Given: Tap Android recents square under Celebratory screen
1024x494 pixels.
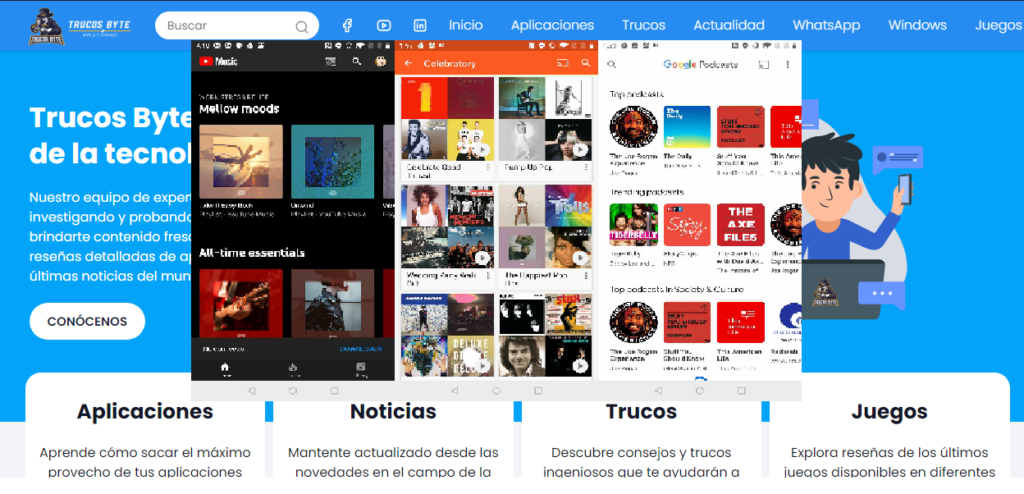Looking at the screenshot, I should (x=538, y=391).
